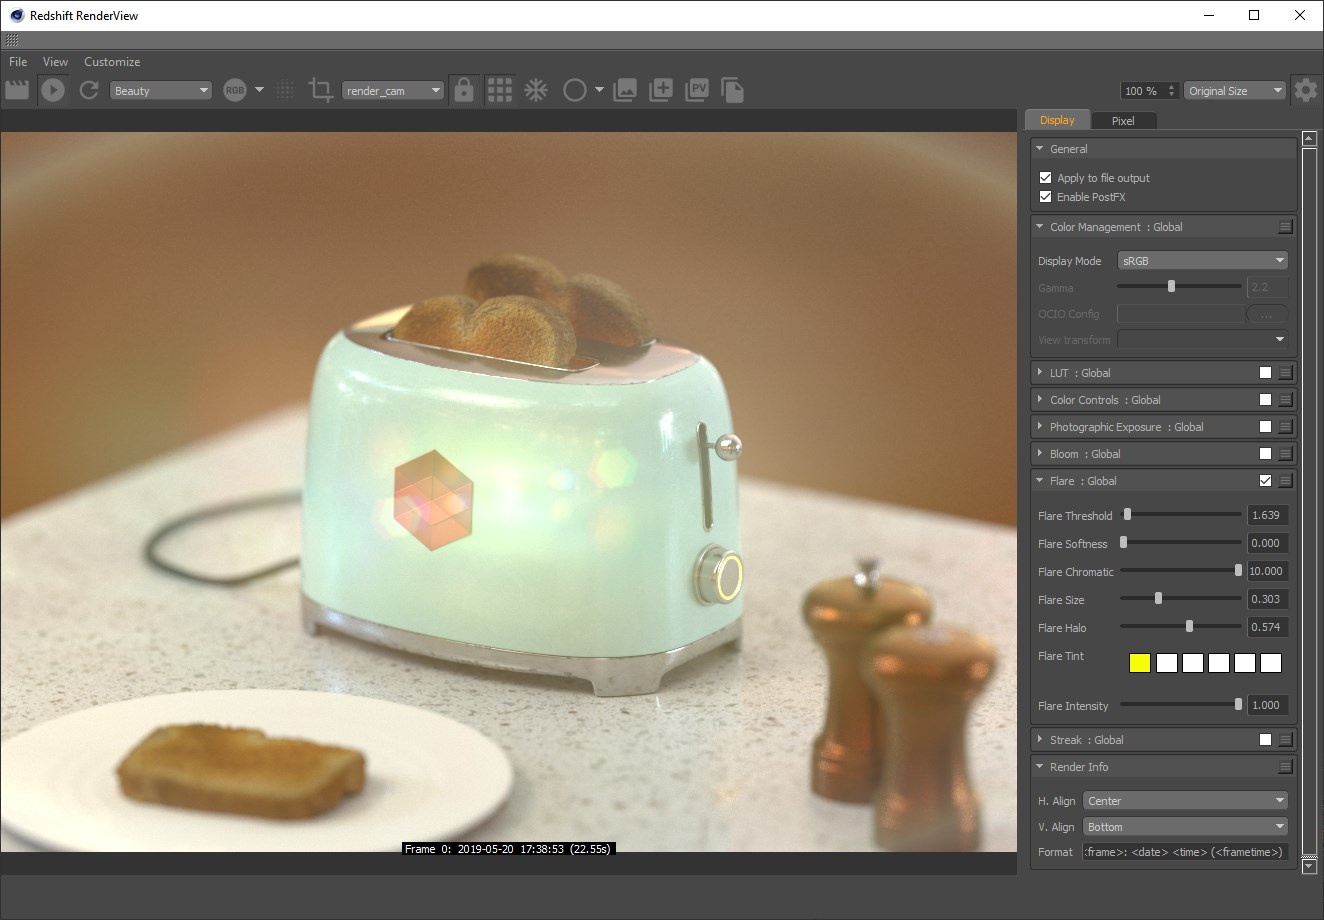Click the yellow Flare Tint swatch
The image size is (1324, 920).
click(x=1140, y=663)
